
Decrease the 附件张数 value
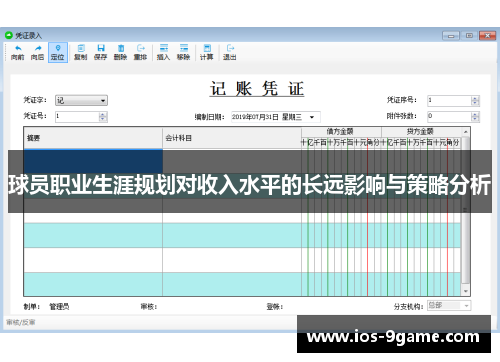475,119
